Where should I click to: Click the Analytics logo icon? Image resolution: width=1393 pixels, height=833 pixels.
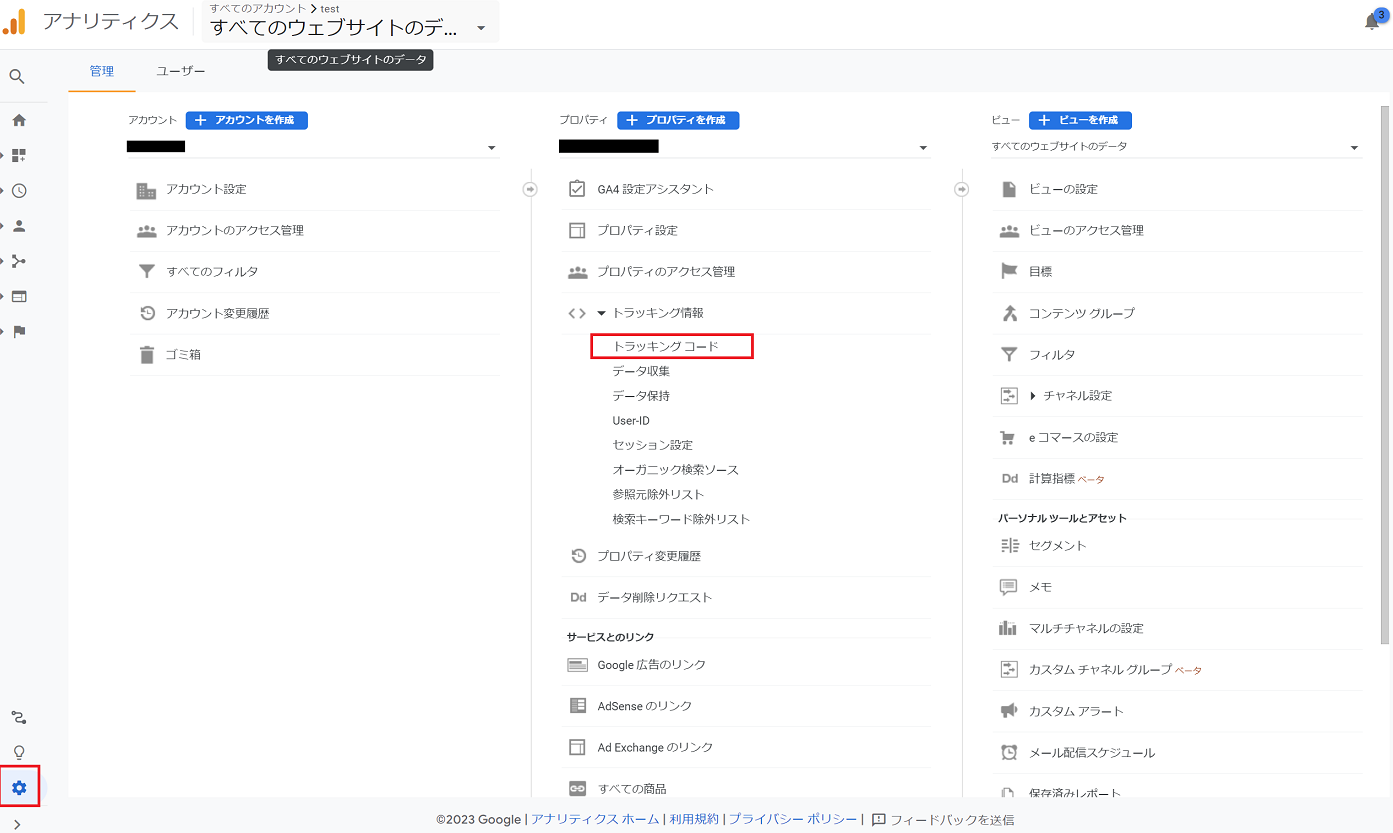click(15, 20)
